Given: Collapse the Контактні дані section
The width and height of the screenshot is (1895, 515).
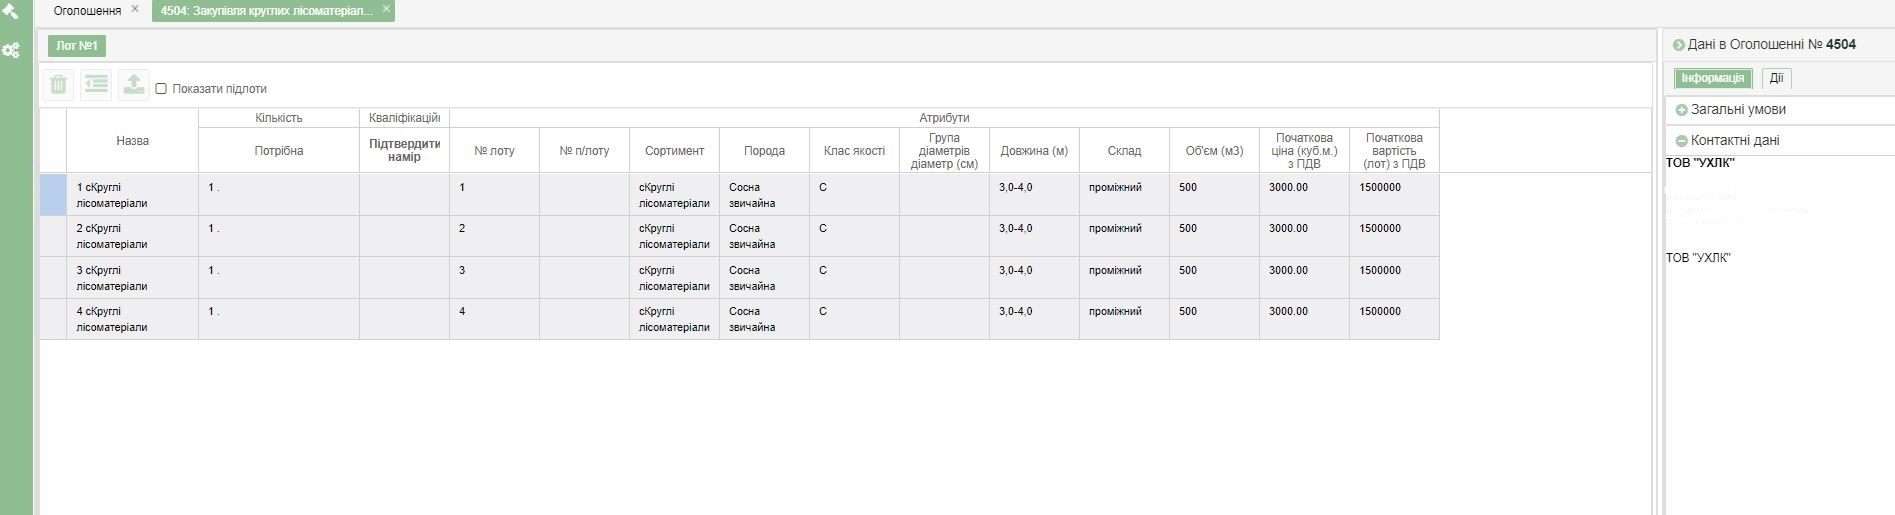Looking at the screenshot, I should pyautogui.click(x=1681, y=141).
